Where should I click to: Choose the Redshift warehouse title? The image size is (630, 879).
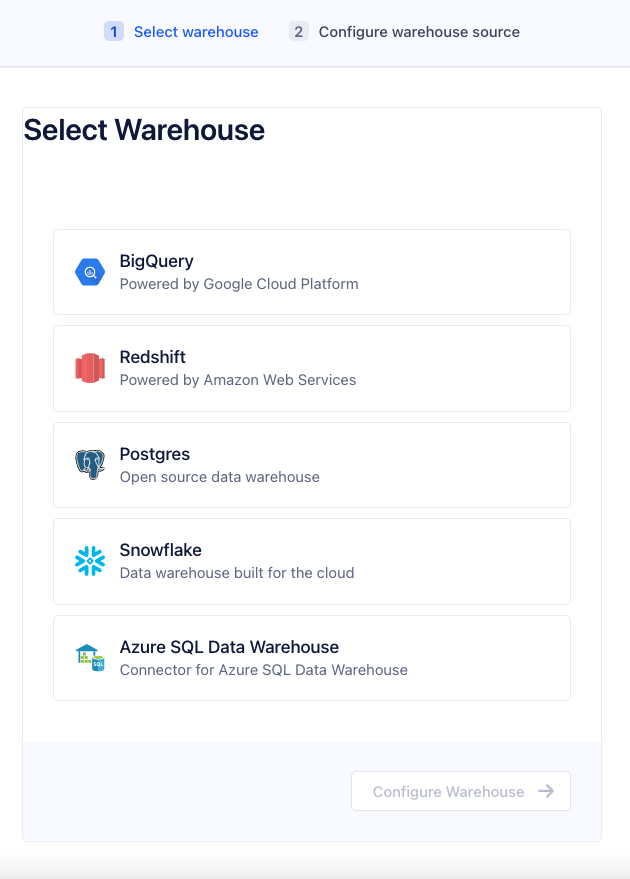152,357
